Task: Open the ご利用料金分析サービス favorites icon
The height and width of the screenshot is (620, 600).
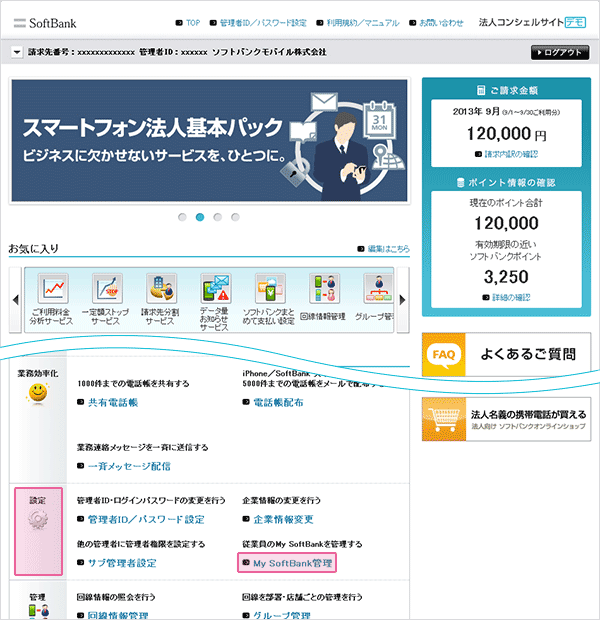Action: pos(52,290)
